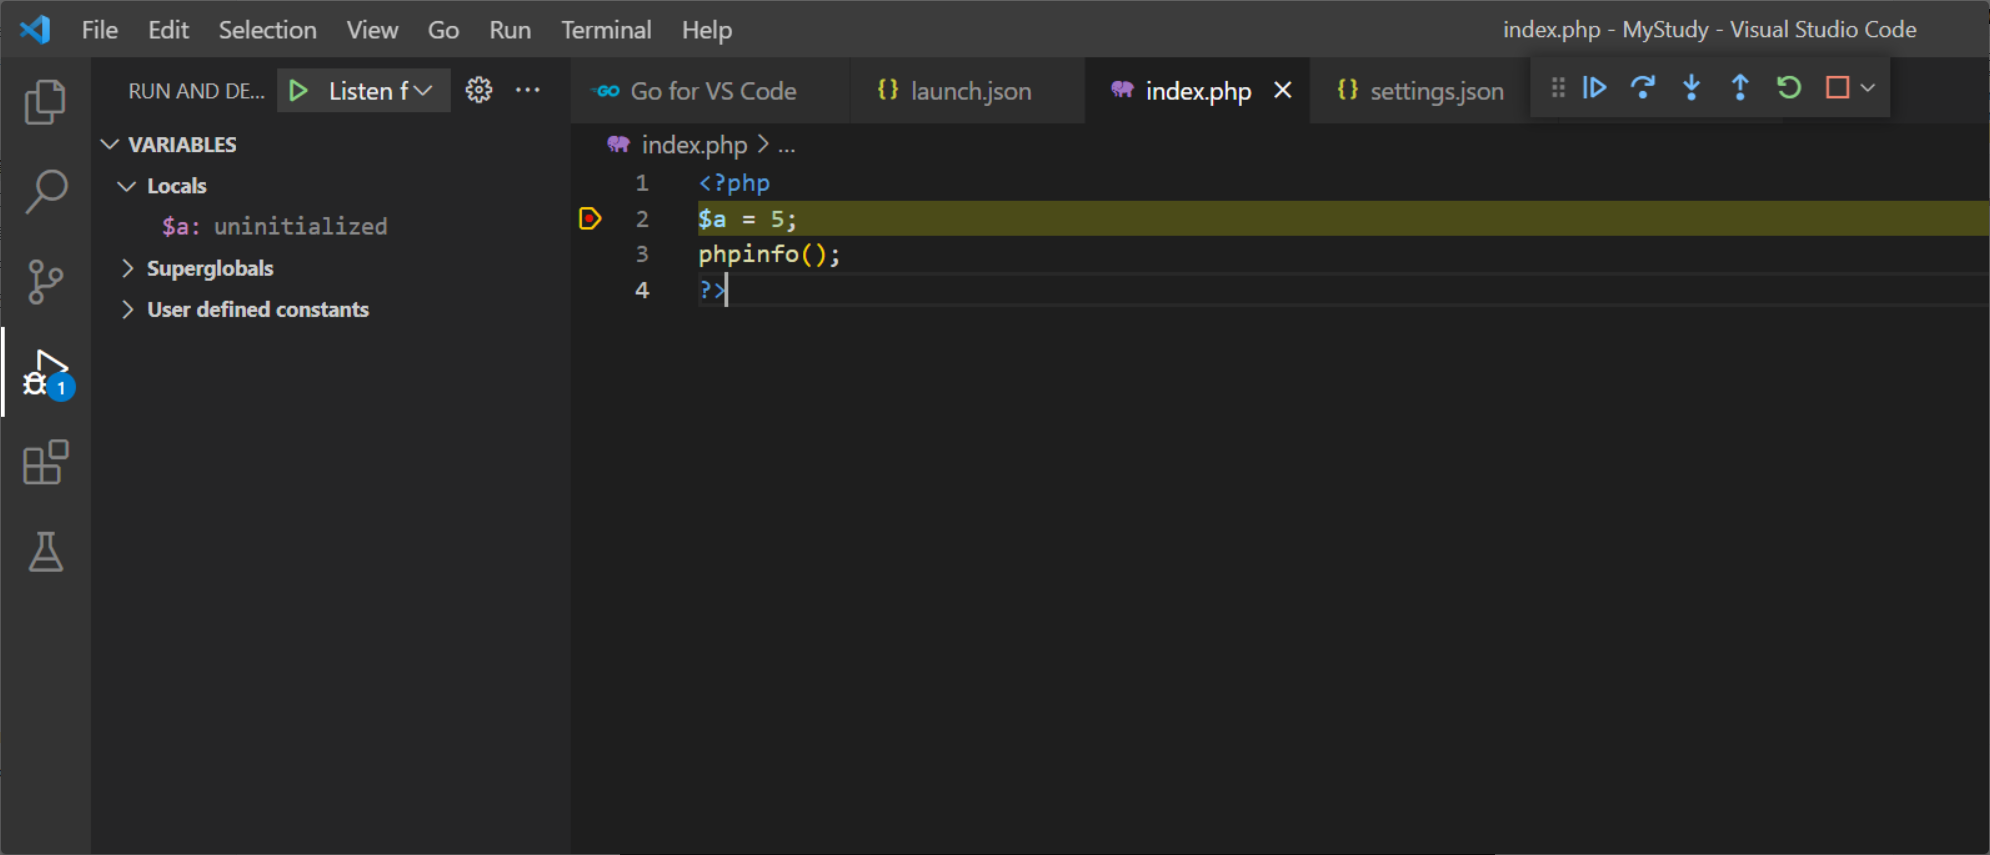Open launch.json via the gear icon
Viewport: 1990px width, 855px height.
click(479, 90)
